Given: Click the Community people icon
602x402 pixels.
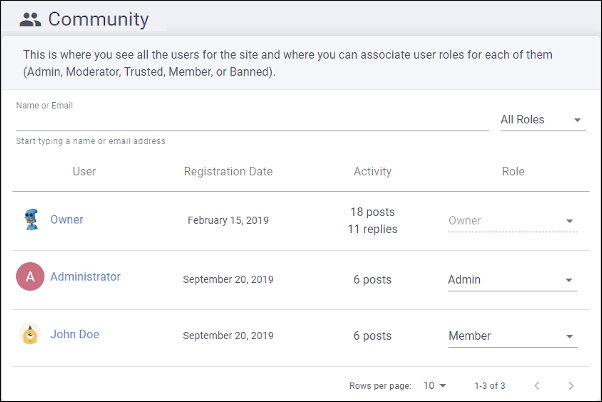Looking at the screenshot, I should coord(30,19).
